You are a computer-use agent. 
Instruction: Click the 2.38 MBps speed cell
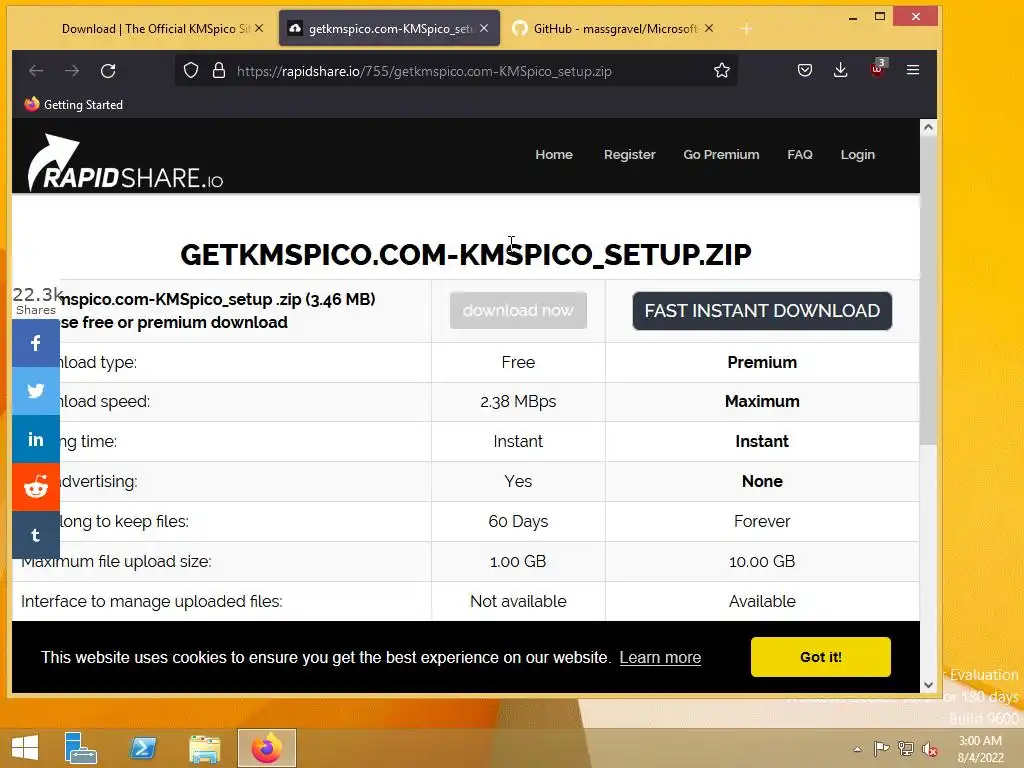tap(518, 401)
